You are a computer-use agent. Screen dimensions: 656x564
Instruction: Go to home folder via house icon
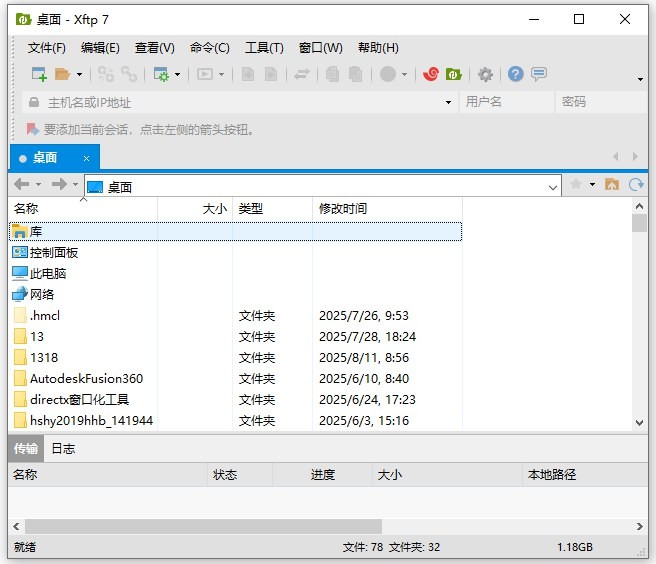(x=612, y=184)
